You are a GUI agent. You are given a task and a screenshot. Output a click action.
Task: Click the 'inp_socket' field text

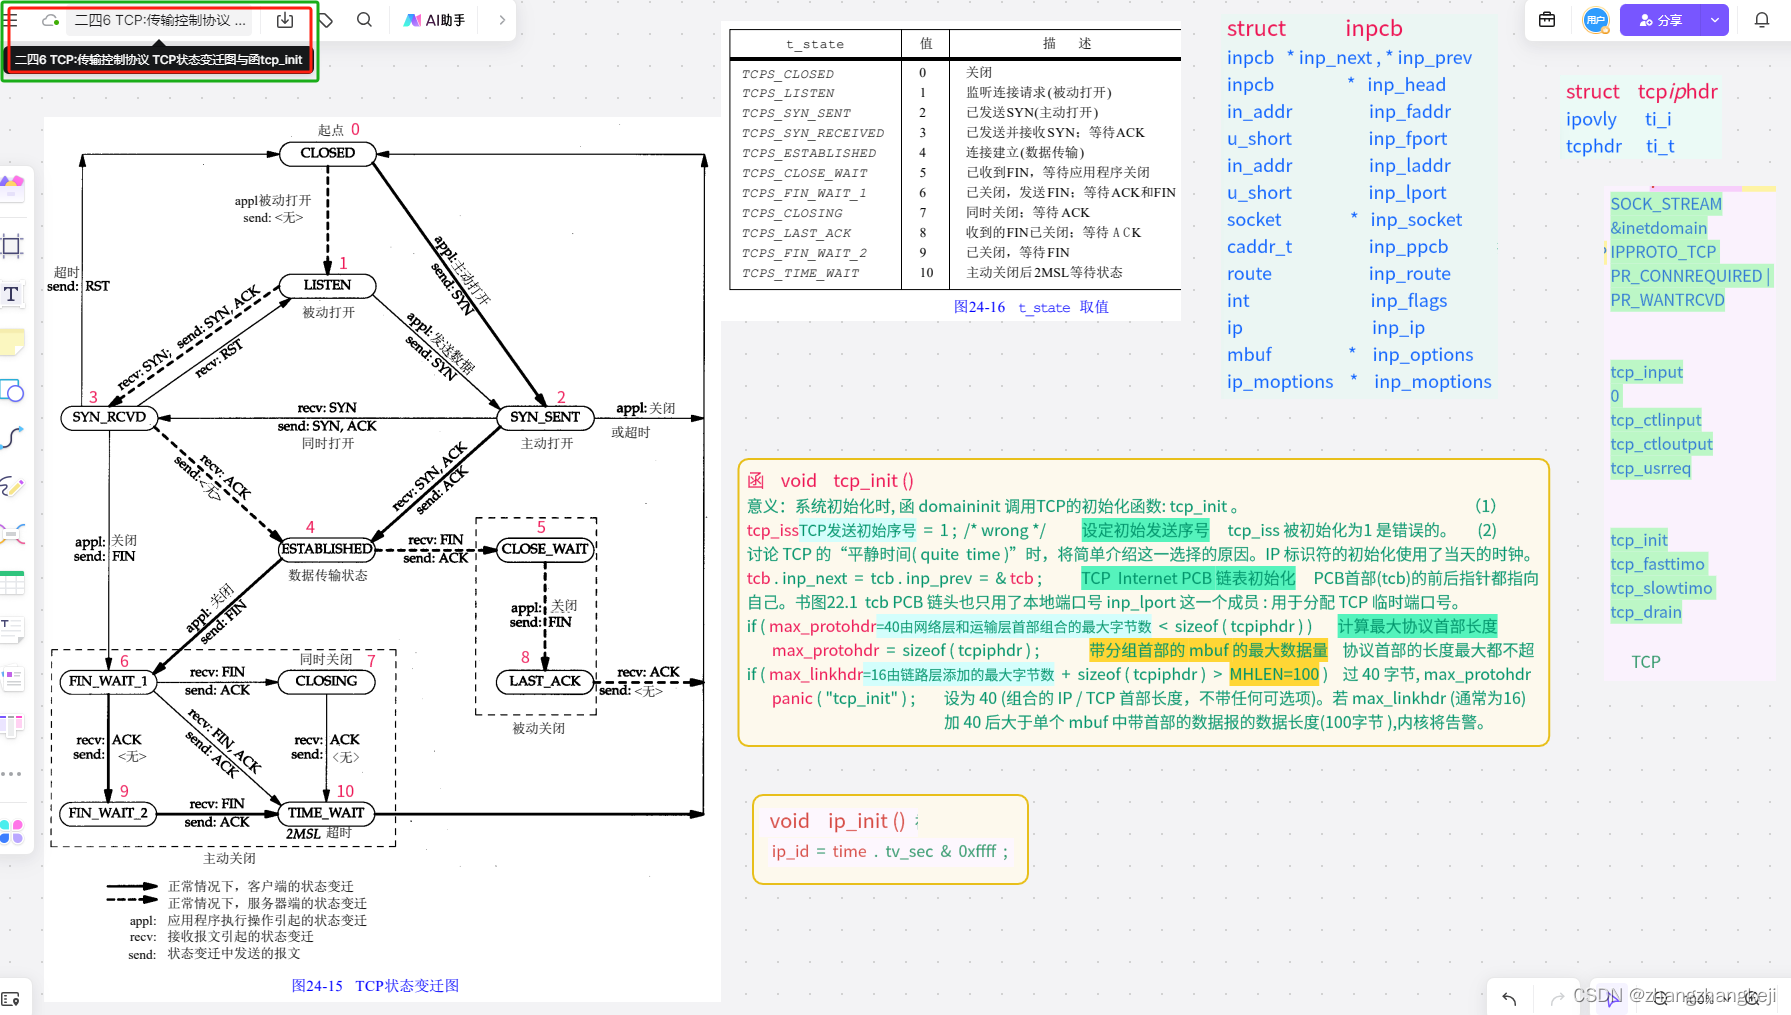tap(1416, 220)
